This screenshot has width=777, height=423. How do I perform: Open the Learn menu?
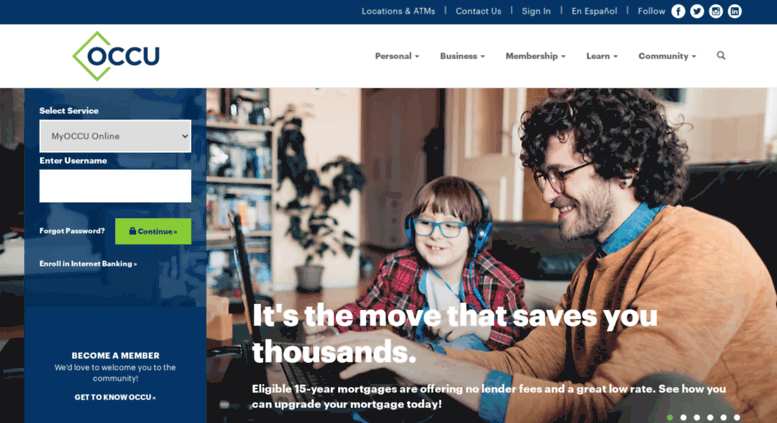(x=602, y=56)
